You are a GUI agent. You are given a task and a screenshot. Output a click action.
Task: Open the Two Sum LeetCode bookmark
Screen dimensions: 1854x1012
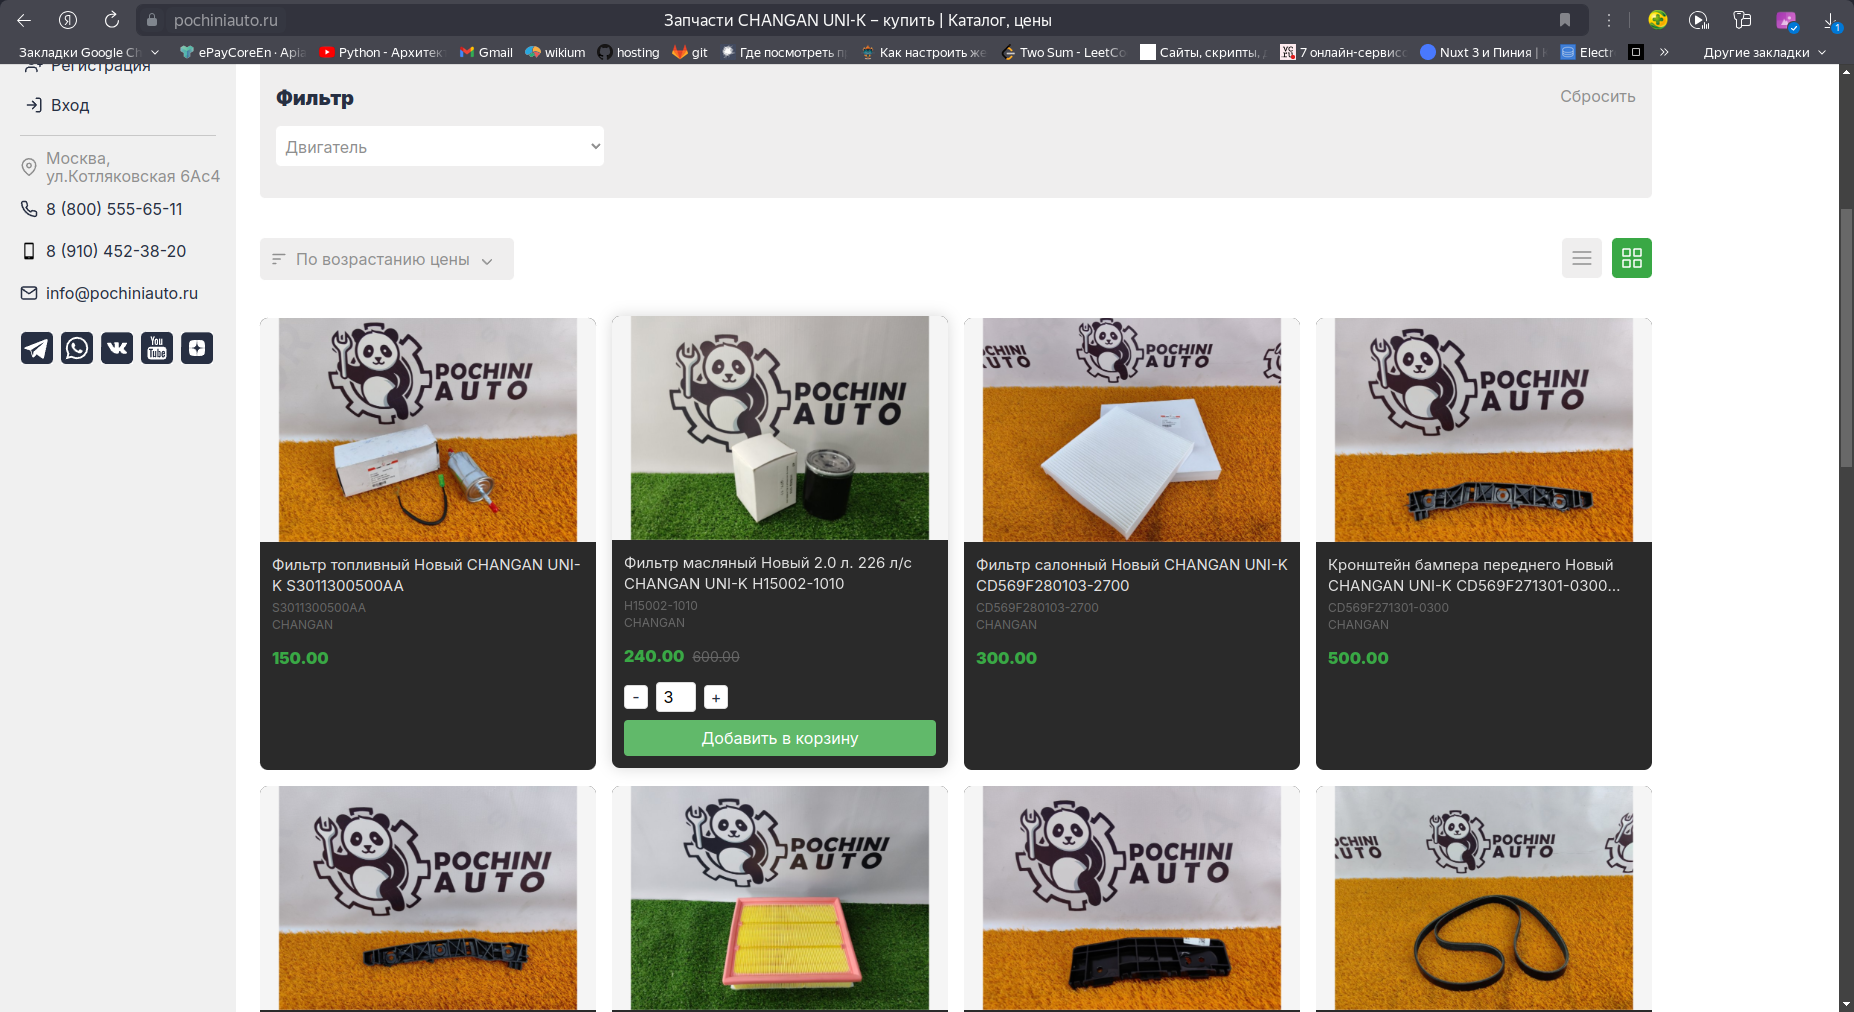pos(1063,52)
